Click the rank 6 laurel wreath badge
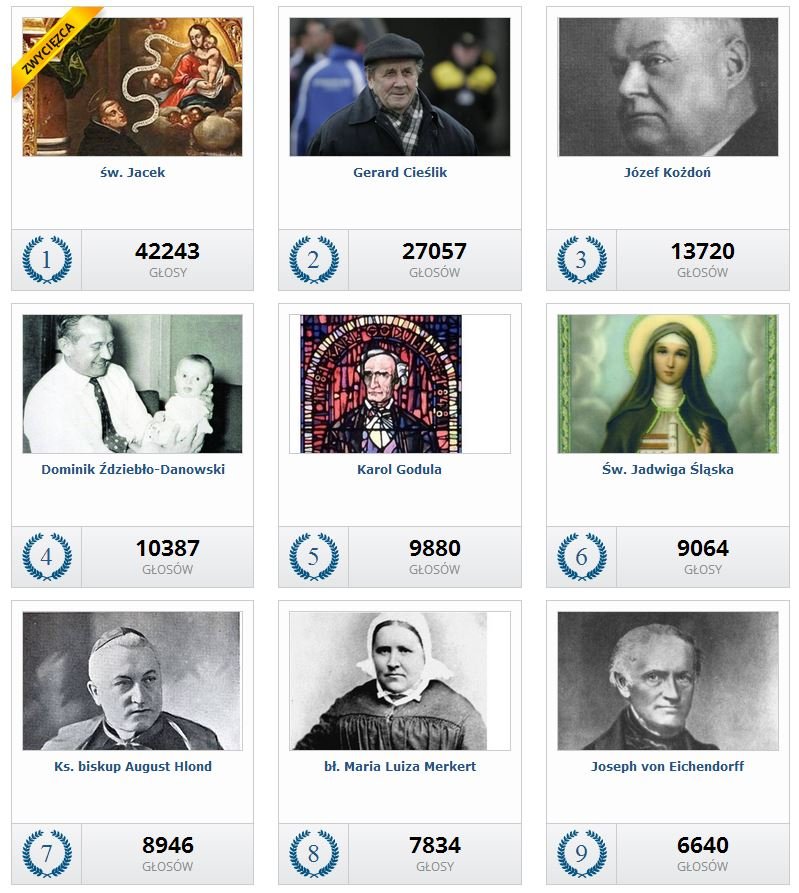The height and width of the screenshot is (893, 799). pyautogui.click(x=581, y=556)
